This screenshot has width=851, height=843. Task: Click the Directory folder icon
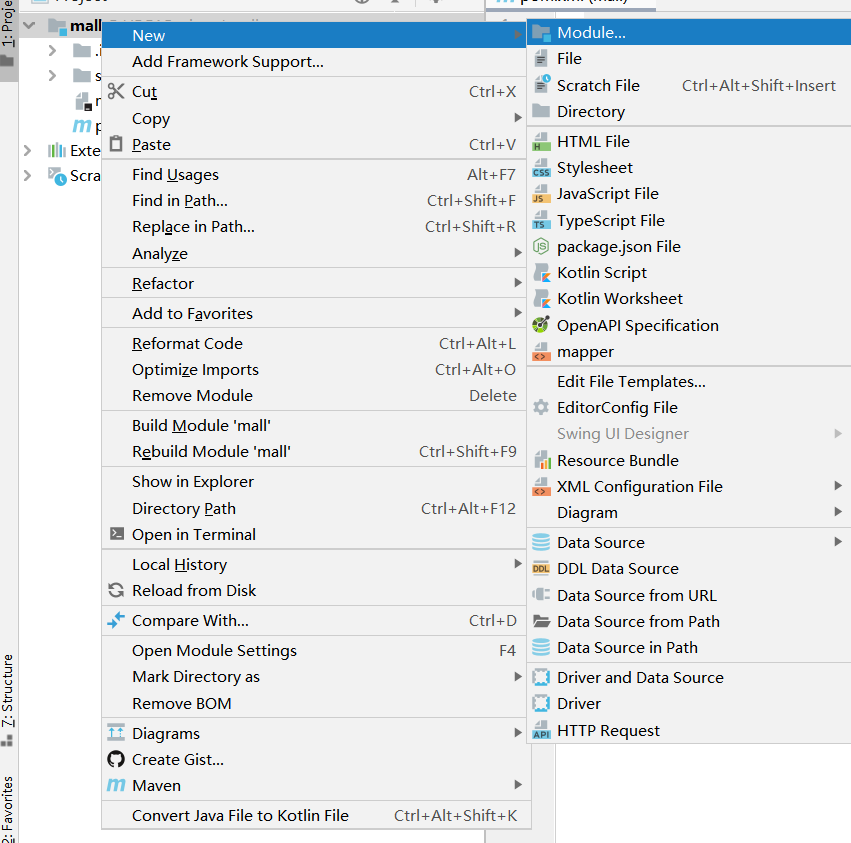(541, 111)
